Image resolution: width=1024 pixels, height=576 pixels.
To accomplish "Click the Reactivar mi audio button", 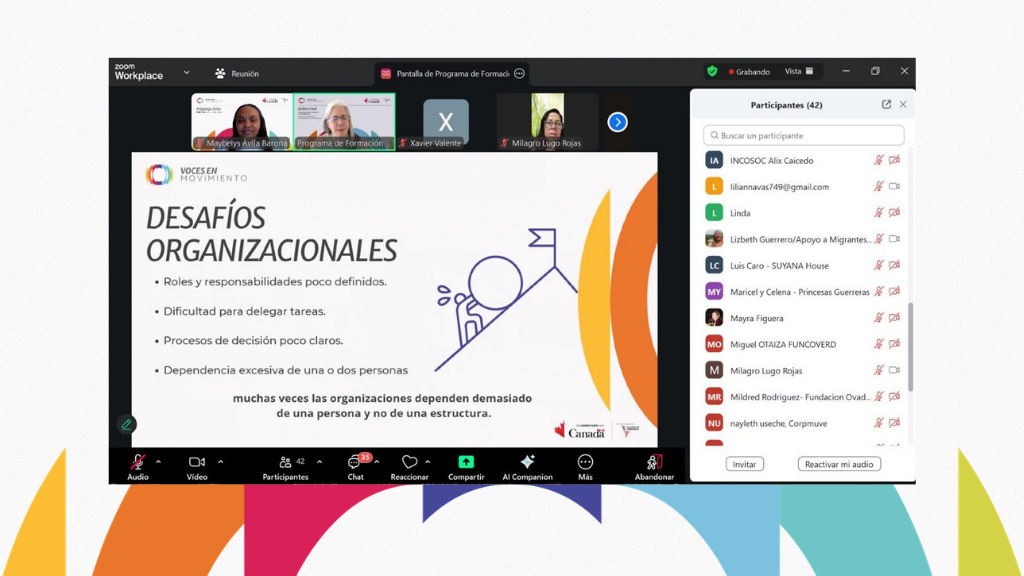I will pos(839,464).
